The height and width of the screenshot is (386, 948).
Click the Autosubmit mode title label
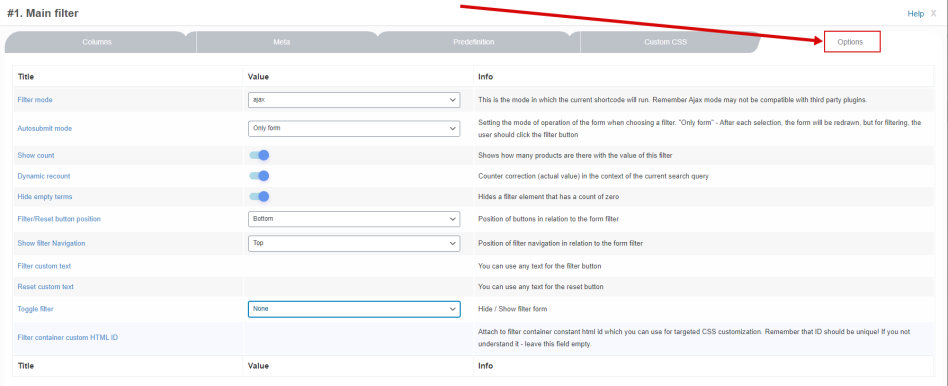pos(45,129)
